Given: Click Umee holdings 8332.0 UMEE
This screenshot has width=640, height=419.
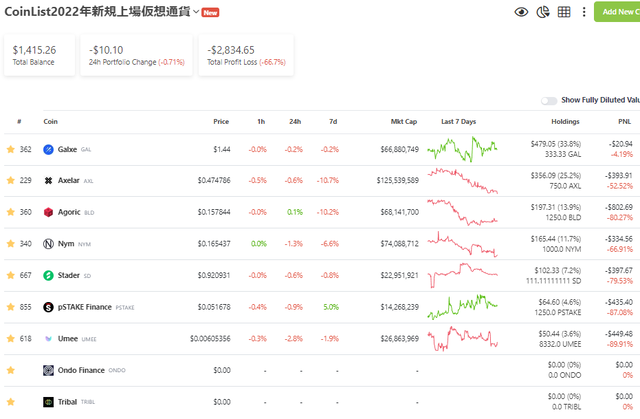Looking at the screenshot, I should 560,344.
